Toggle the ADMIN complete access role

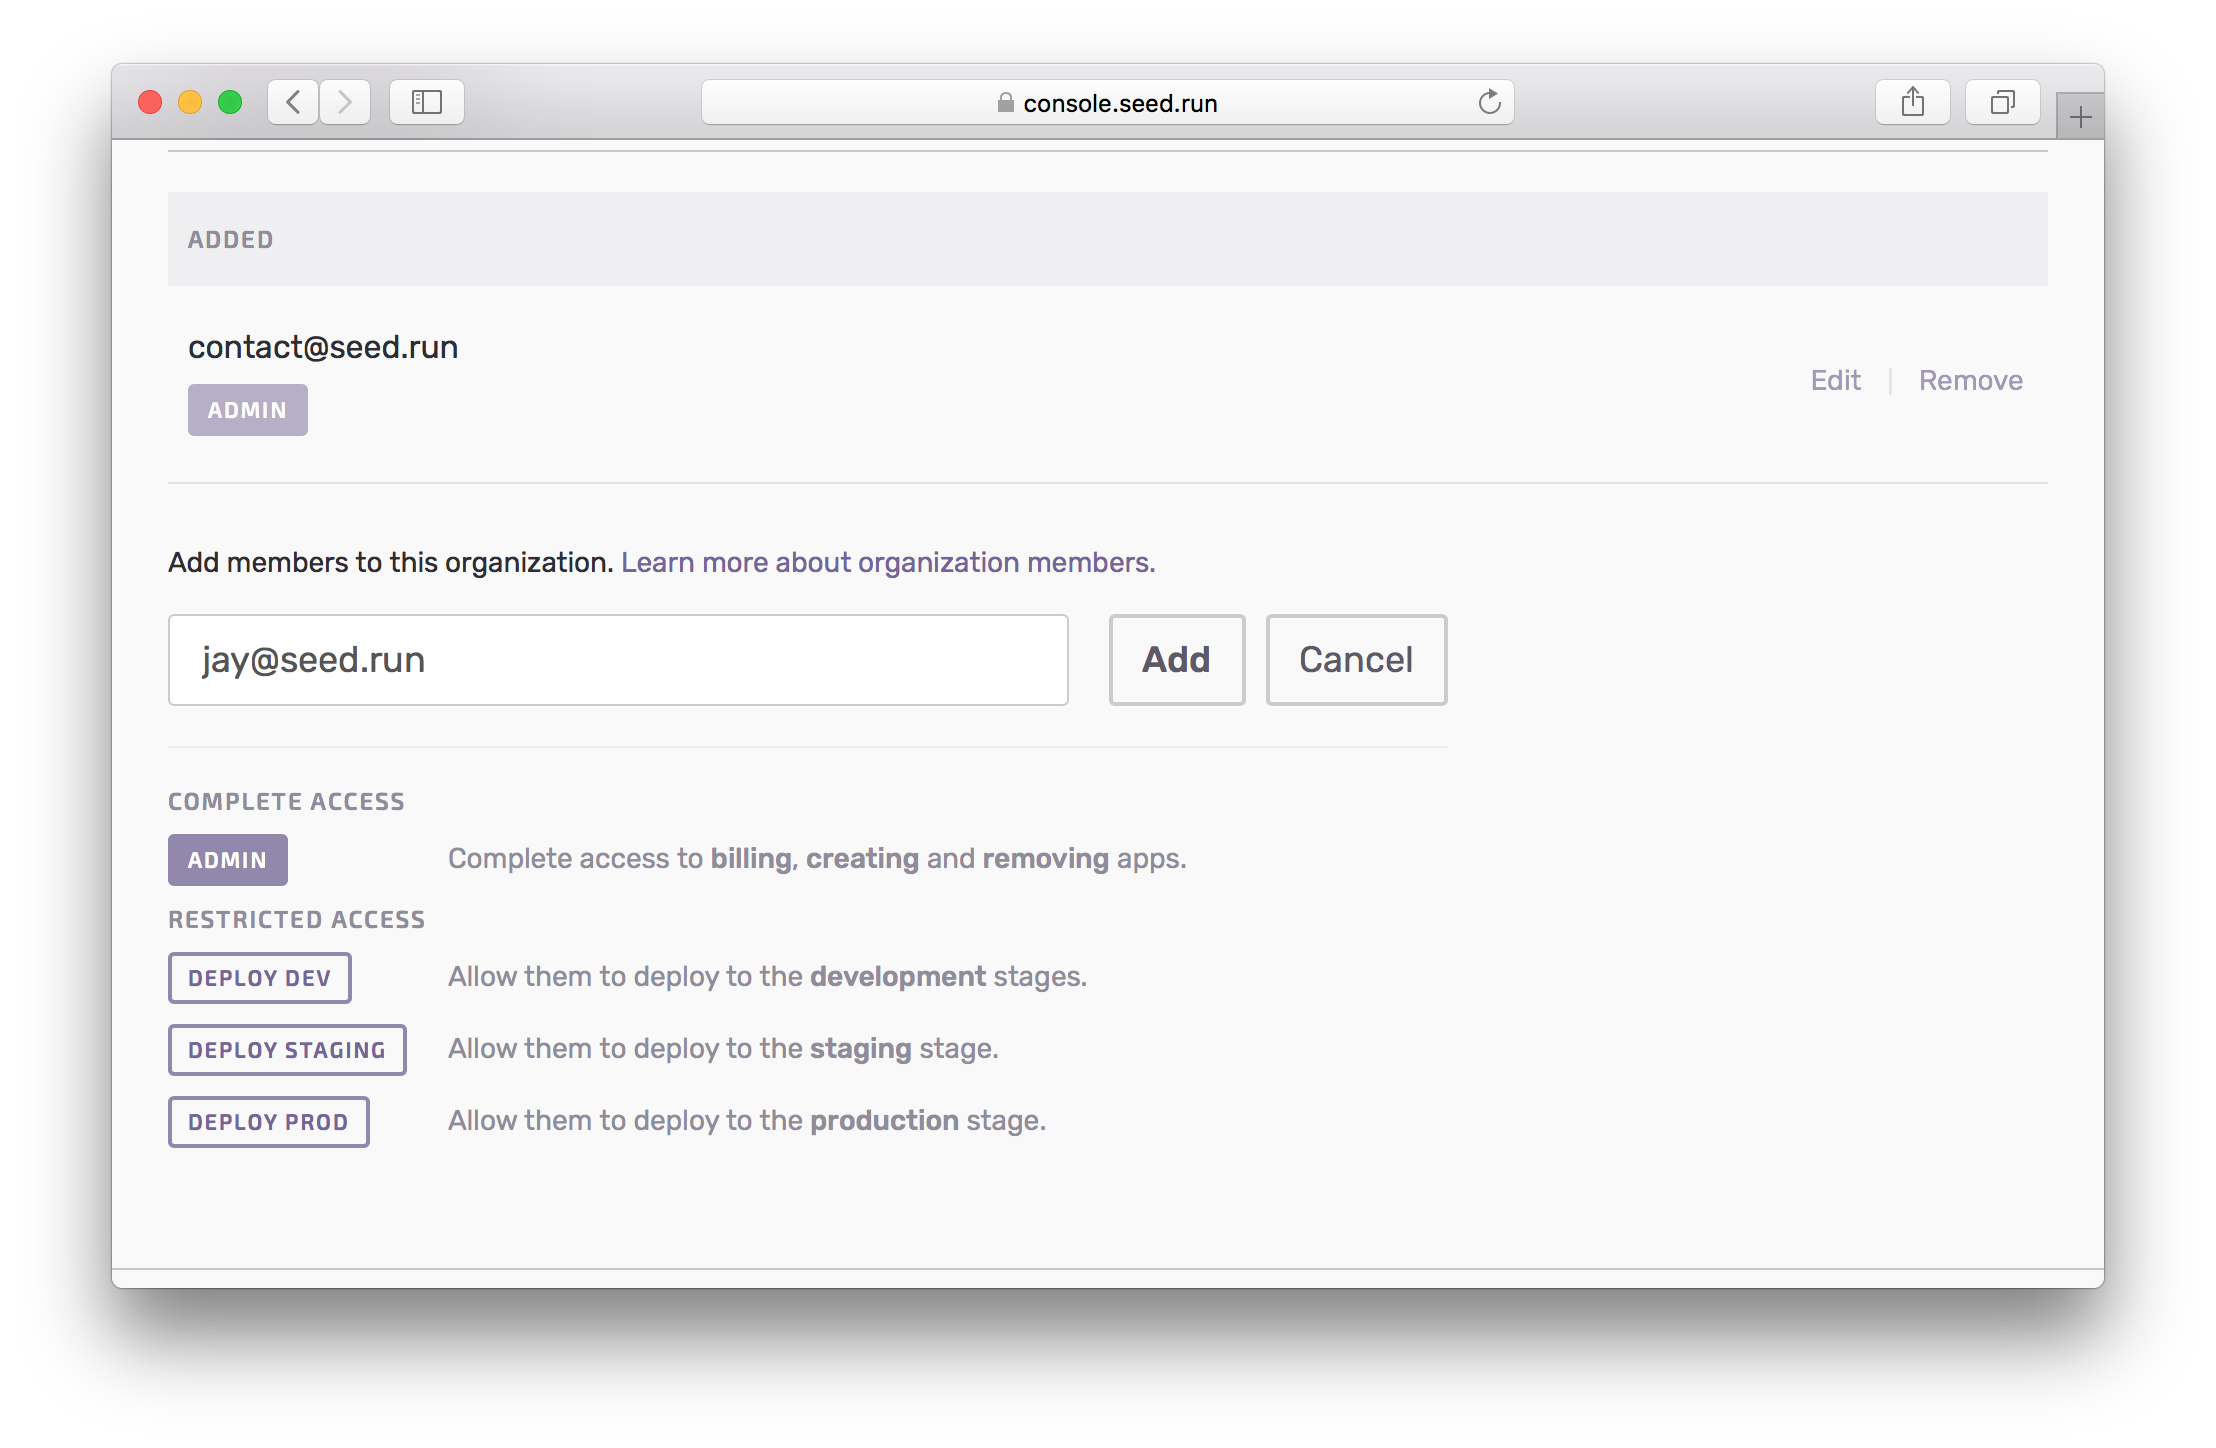pos(228,860)
